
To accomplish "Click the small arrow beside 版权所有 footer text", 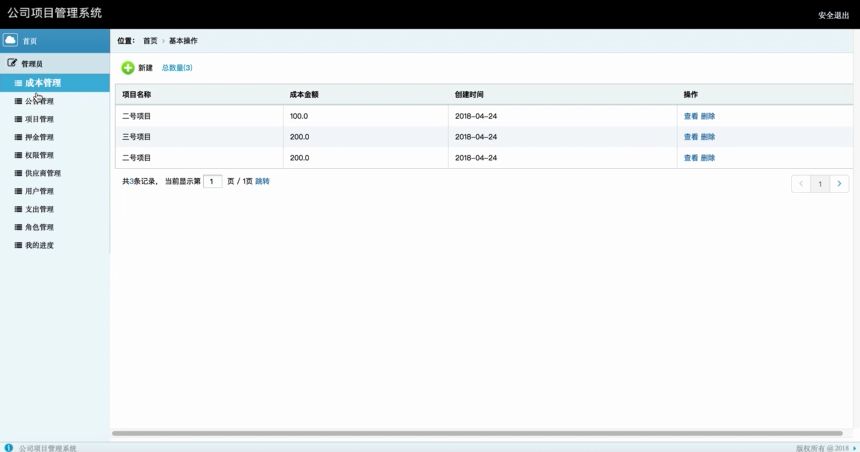I will tap(854, 448).
